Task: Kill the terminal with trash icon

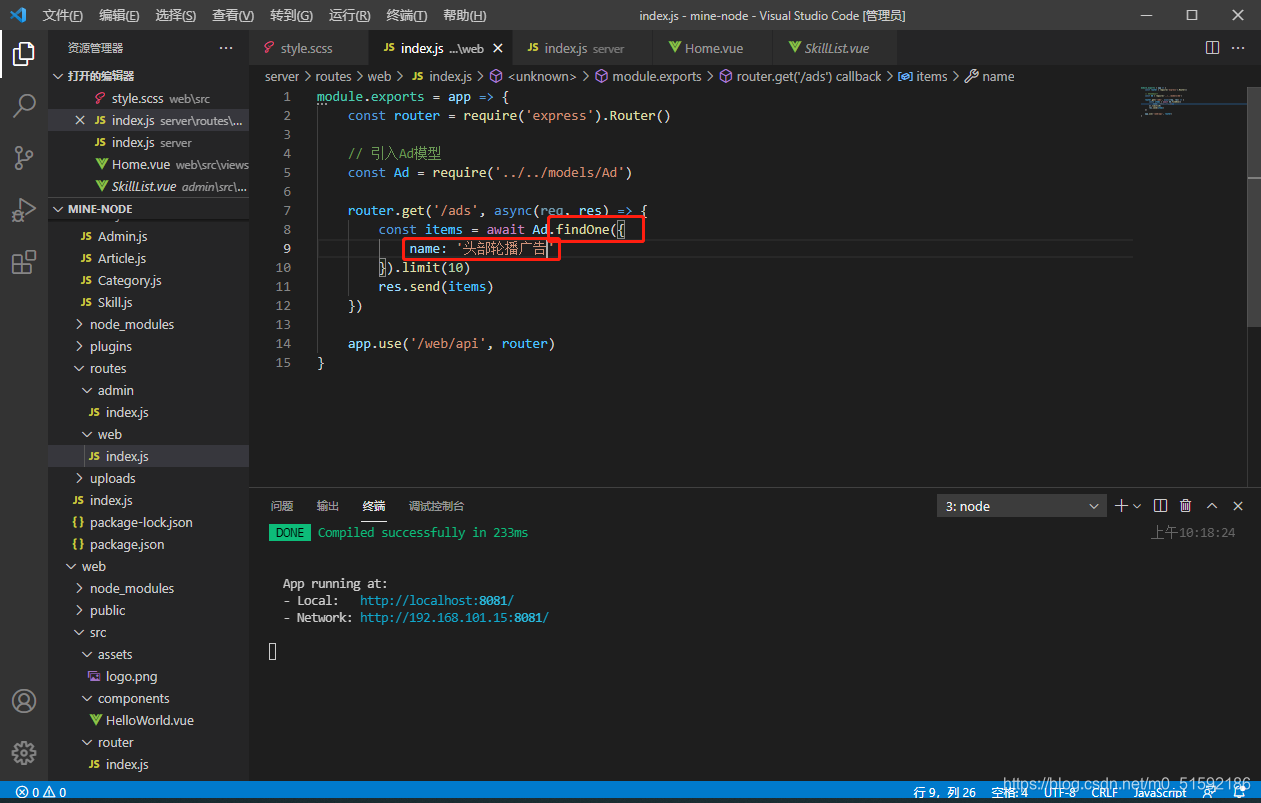Action: tap(1186, 506)
